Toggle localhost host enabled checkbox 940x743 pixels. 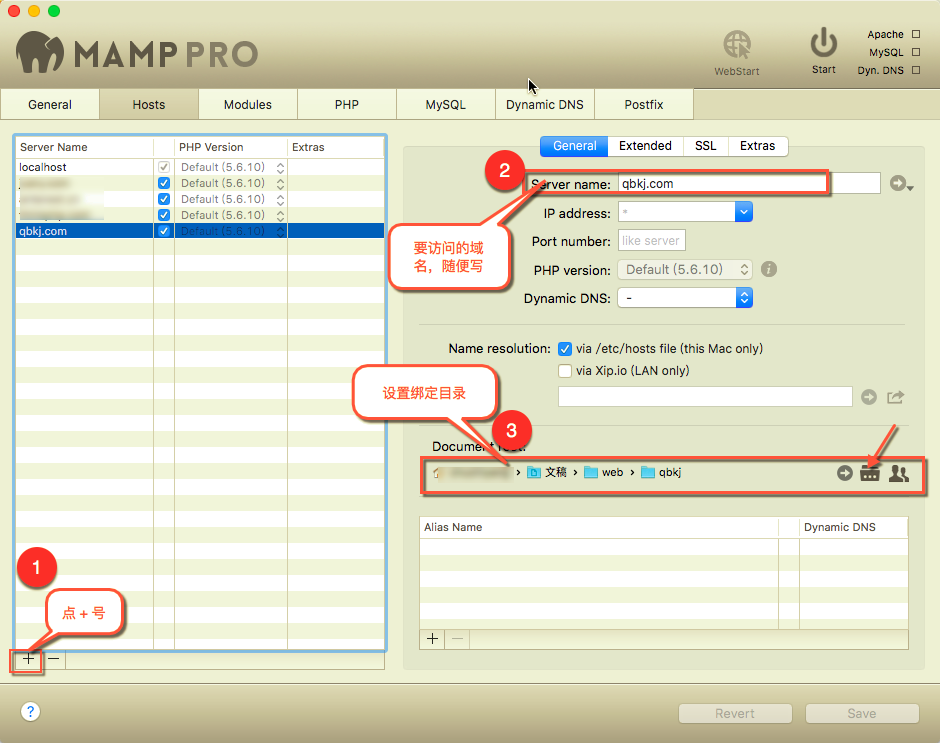point(164,167)
